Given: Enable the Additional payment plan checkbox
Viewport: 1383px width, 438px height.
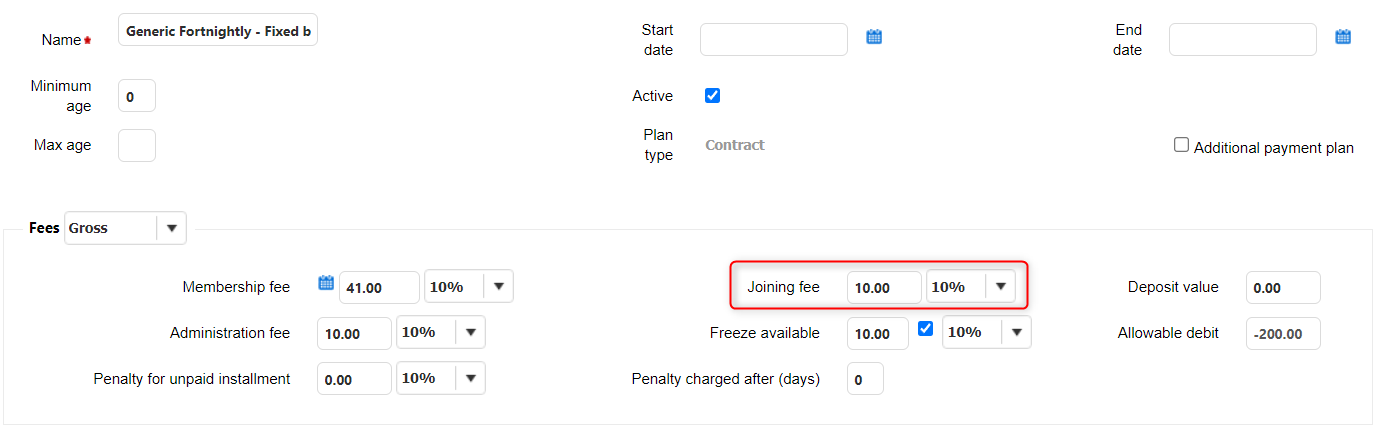Looking at the screenshot, I should tap(1181, 146).
